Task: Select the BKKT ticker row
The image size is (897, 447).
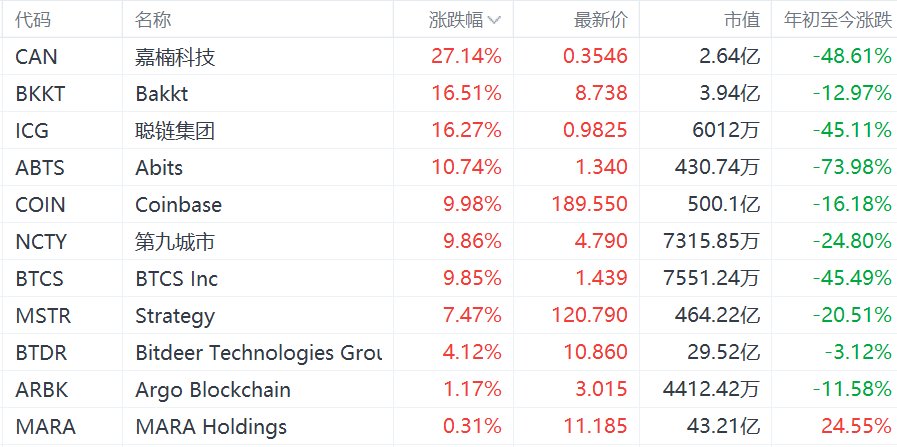Action: [448, 93]
